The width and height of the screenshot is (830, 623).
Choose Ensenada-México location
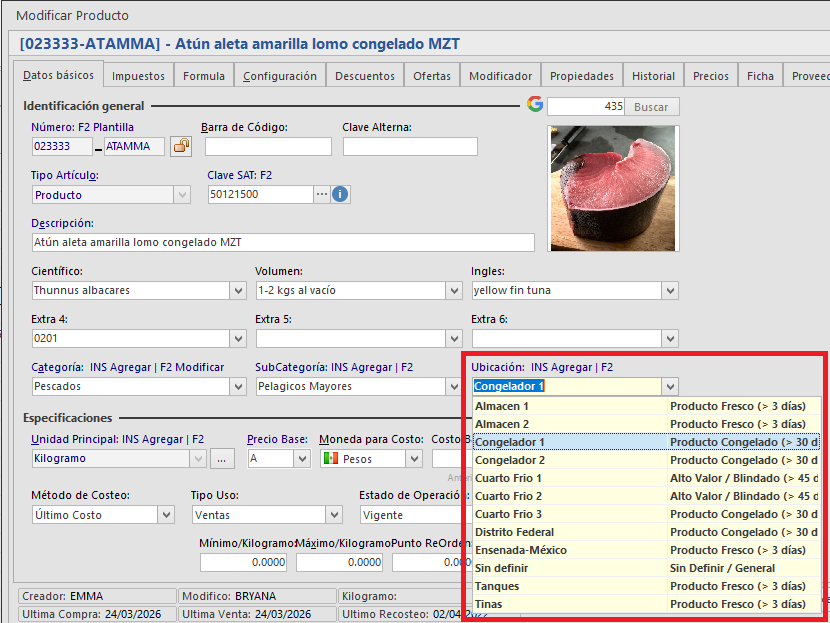tap(646, 550)
